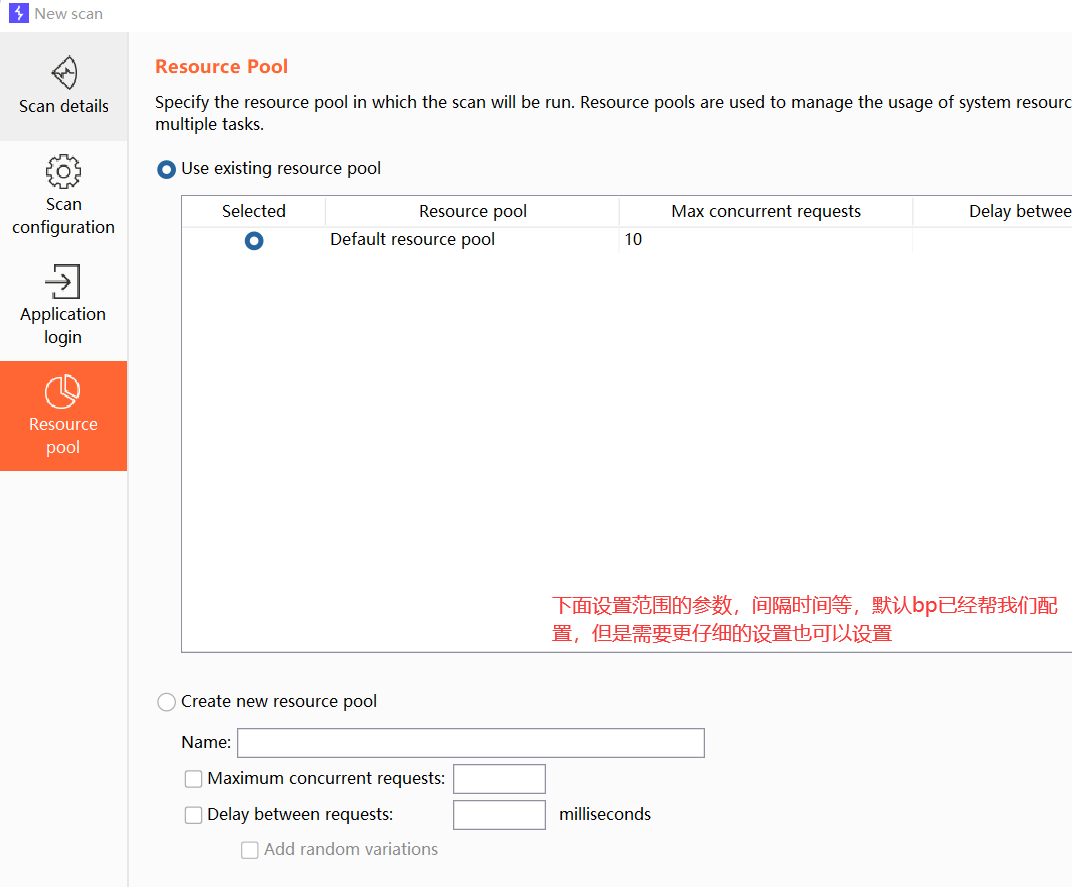Go to the Application login section
The width and height of the screenshot is (1072, 887).
tap(64, 306)
